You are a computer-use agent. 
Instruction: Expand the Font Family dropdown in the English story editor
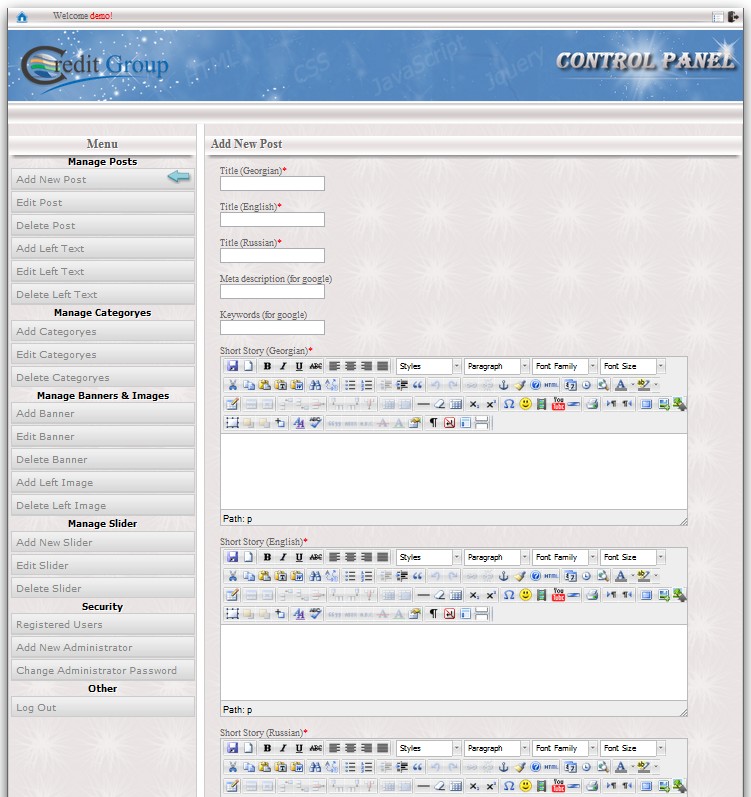[564, 557]
